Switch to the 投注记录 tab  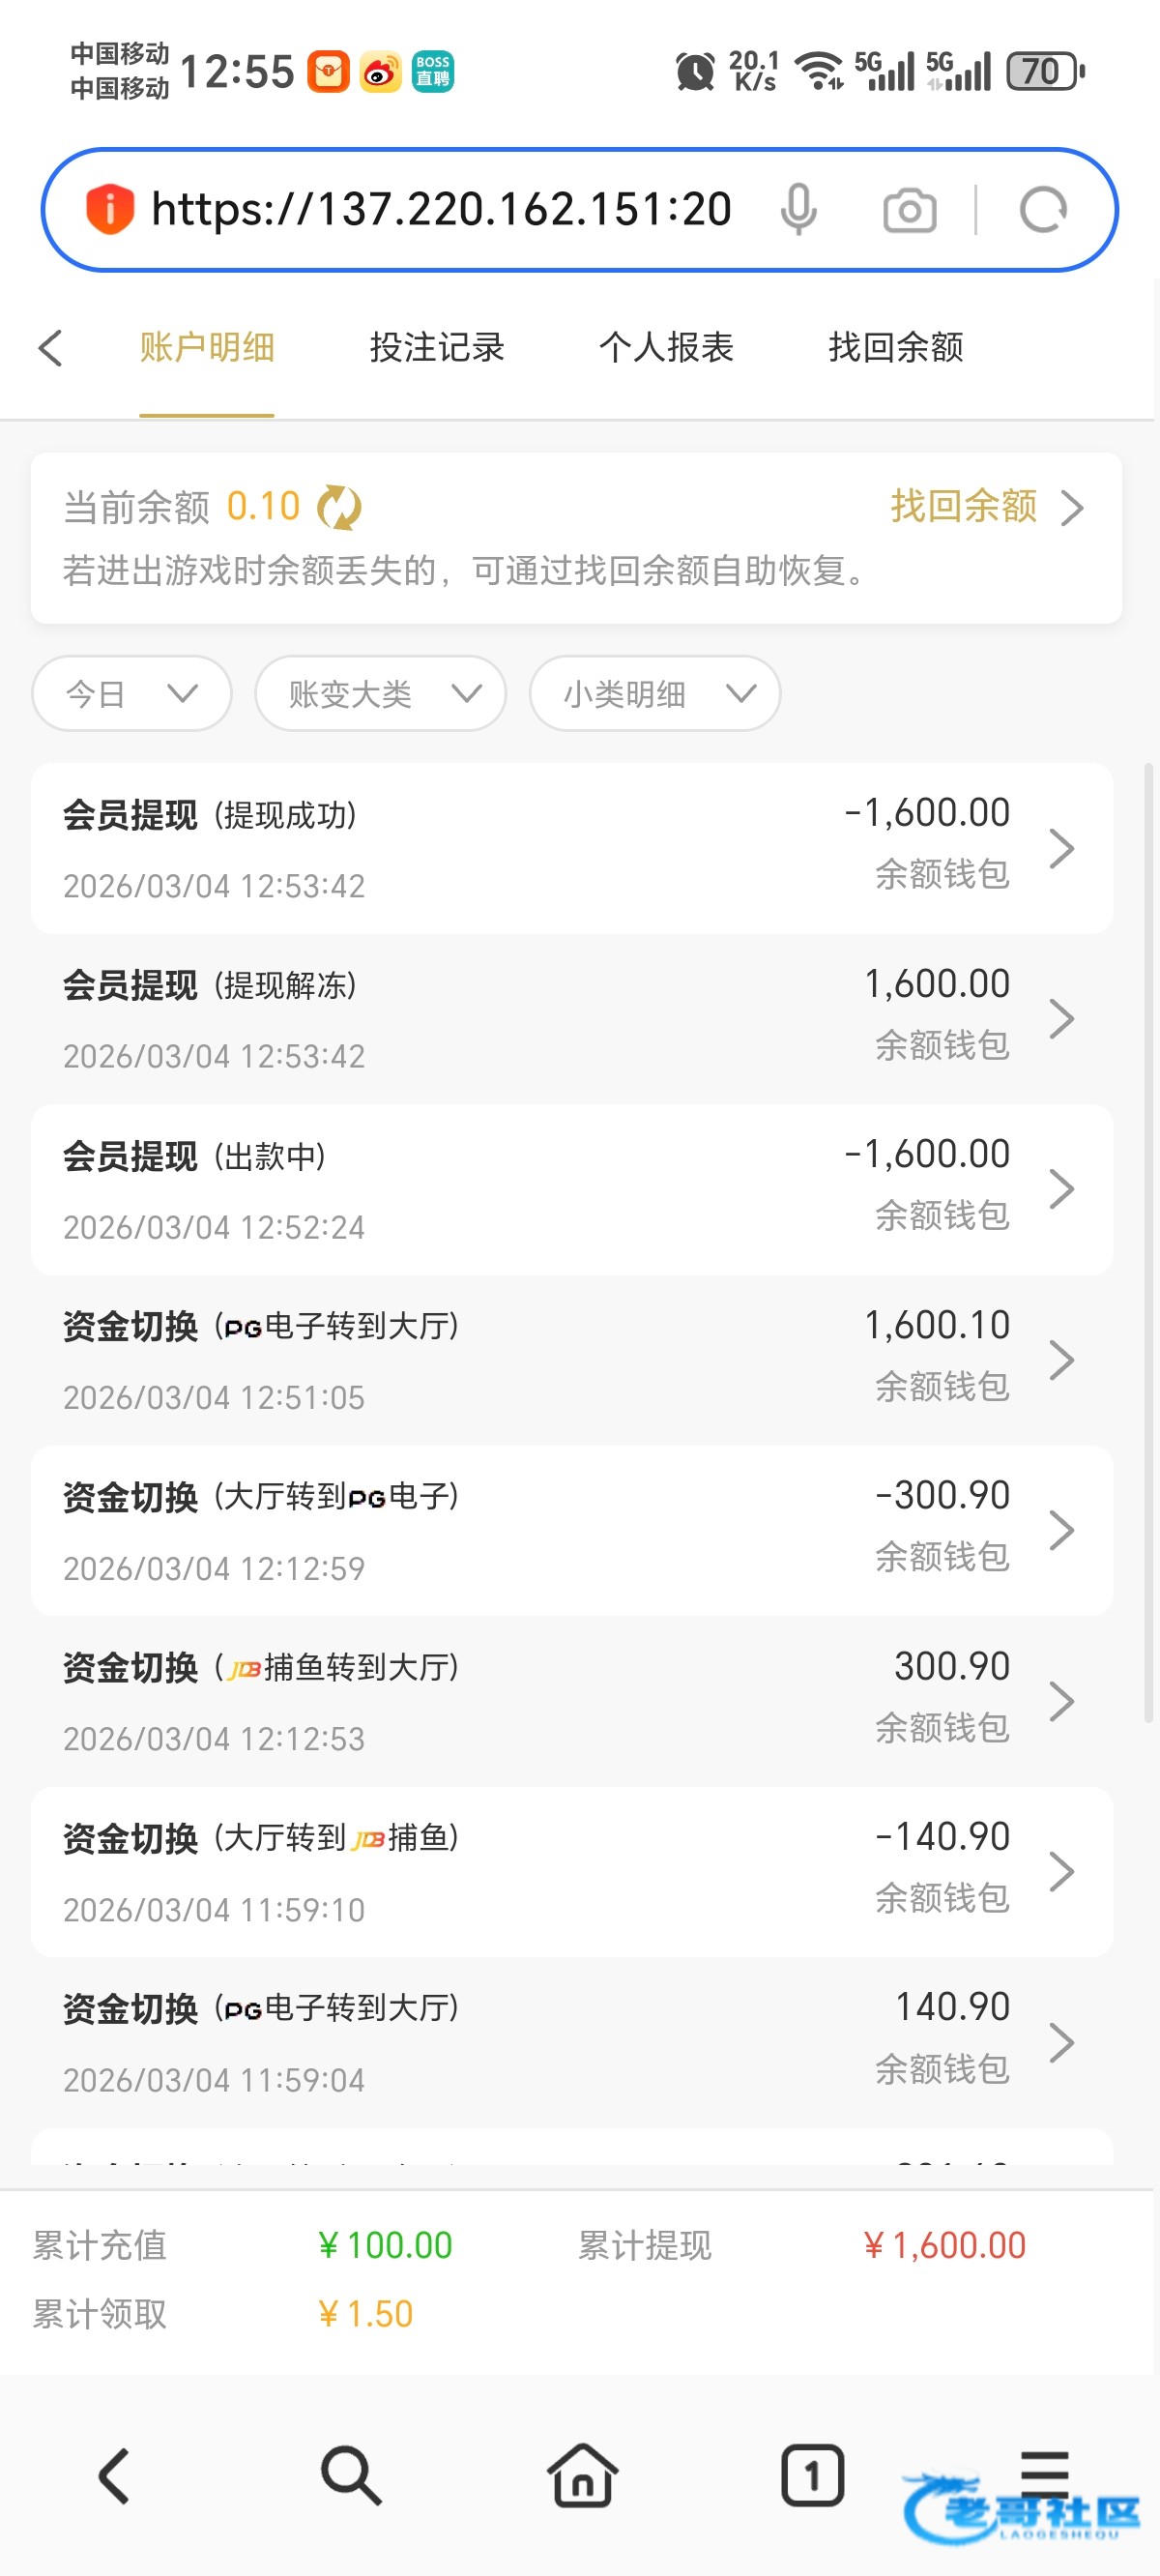tap(437, 348)
